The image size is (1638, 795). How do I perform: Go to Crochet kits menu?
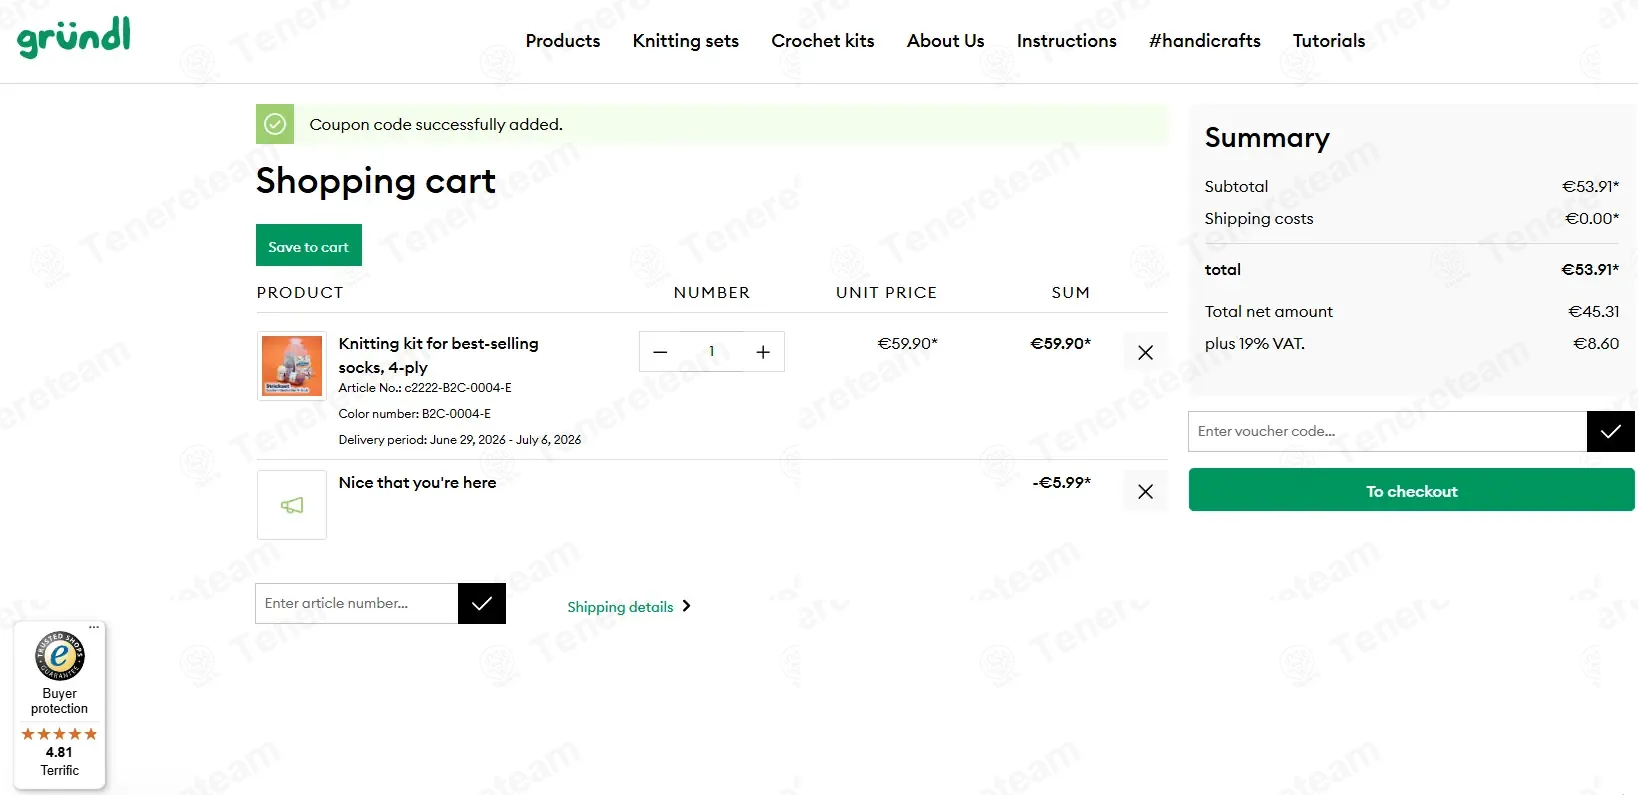click(823, 41)
